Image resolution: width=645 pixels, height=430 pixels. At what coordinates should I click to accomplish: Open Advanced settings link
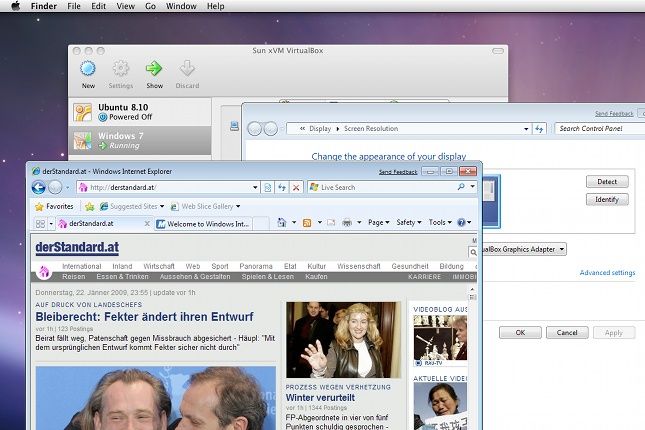(607, 272)
